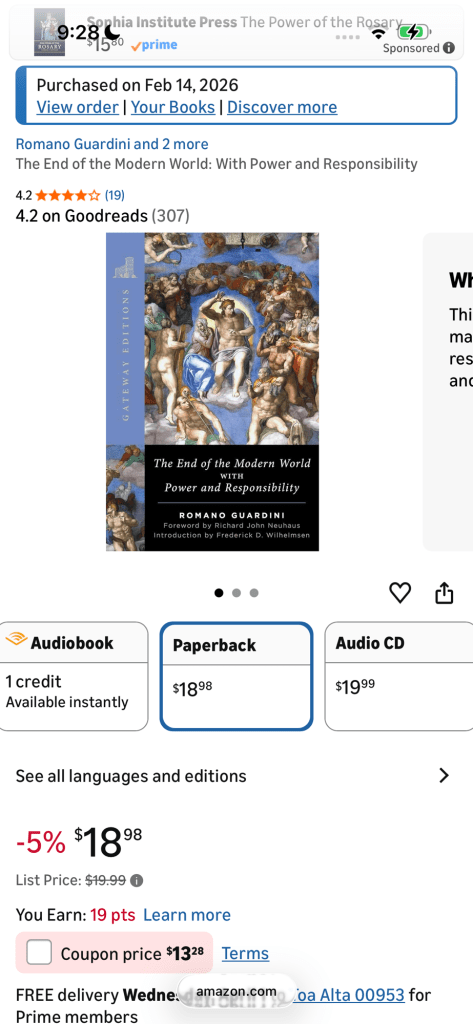Click the Sponsored info icon
Viewport: 473px width, 1024px height.
point(448,48)
